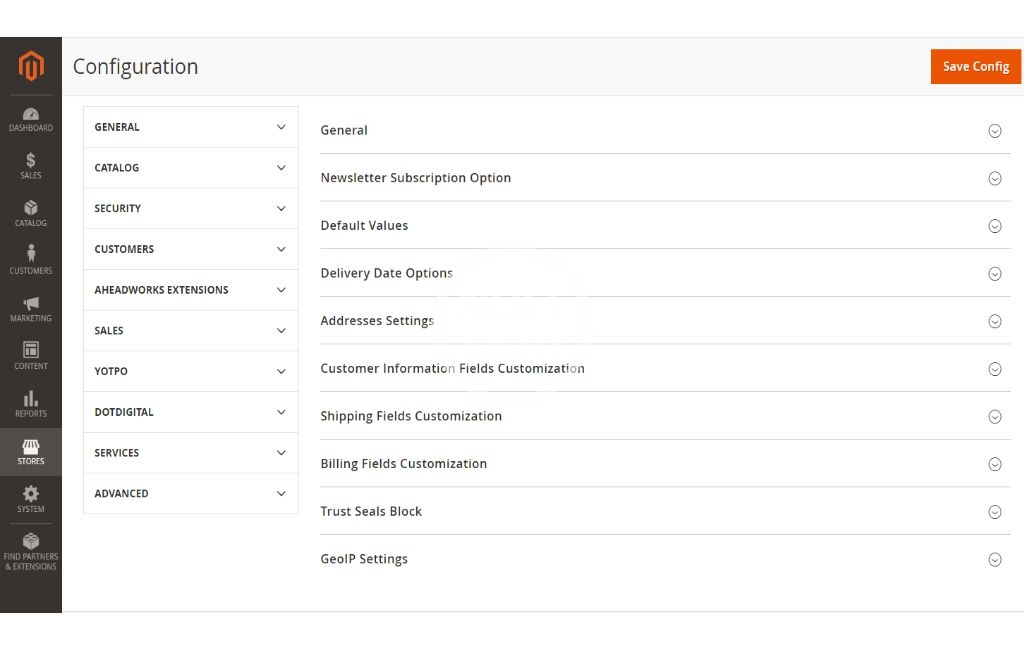Open the Stores menu in sidebar
The width and height of the screenshot is (1024, 650).
tap(31, 451)
